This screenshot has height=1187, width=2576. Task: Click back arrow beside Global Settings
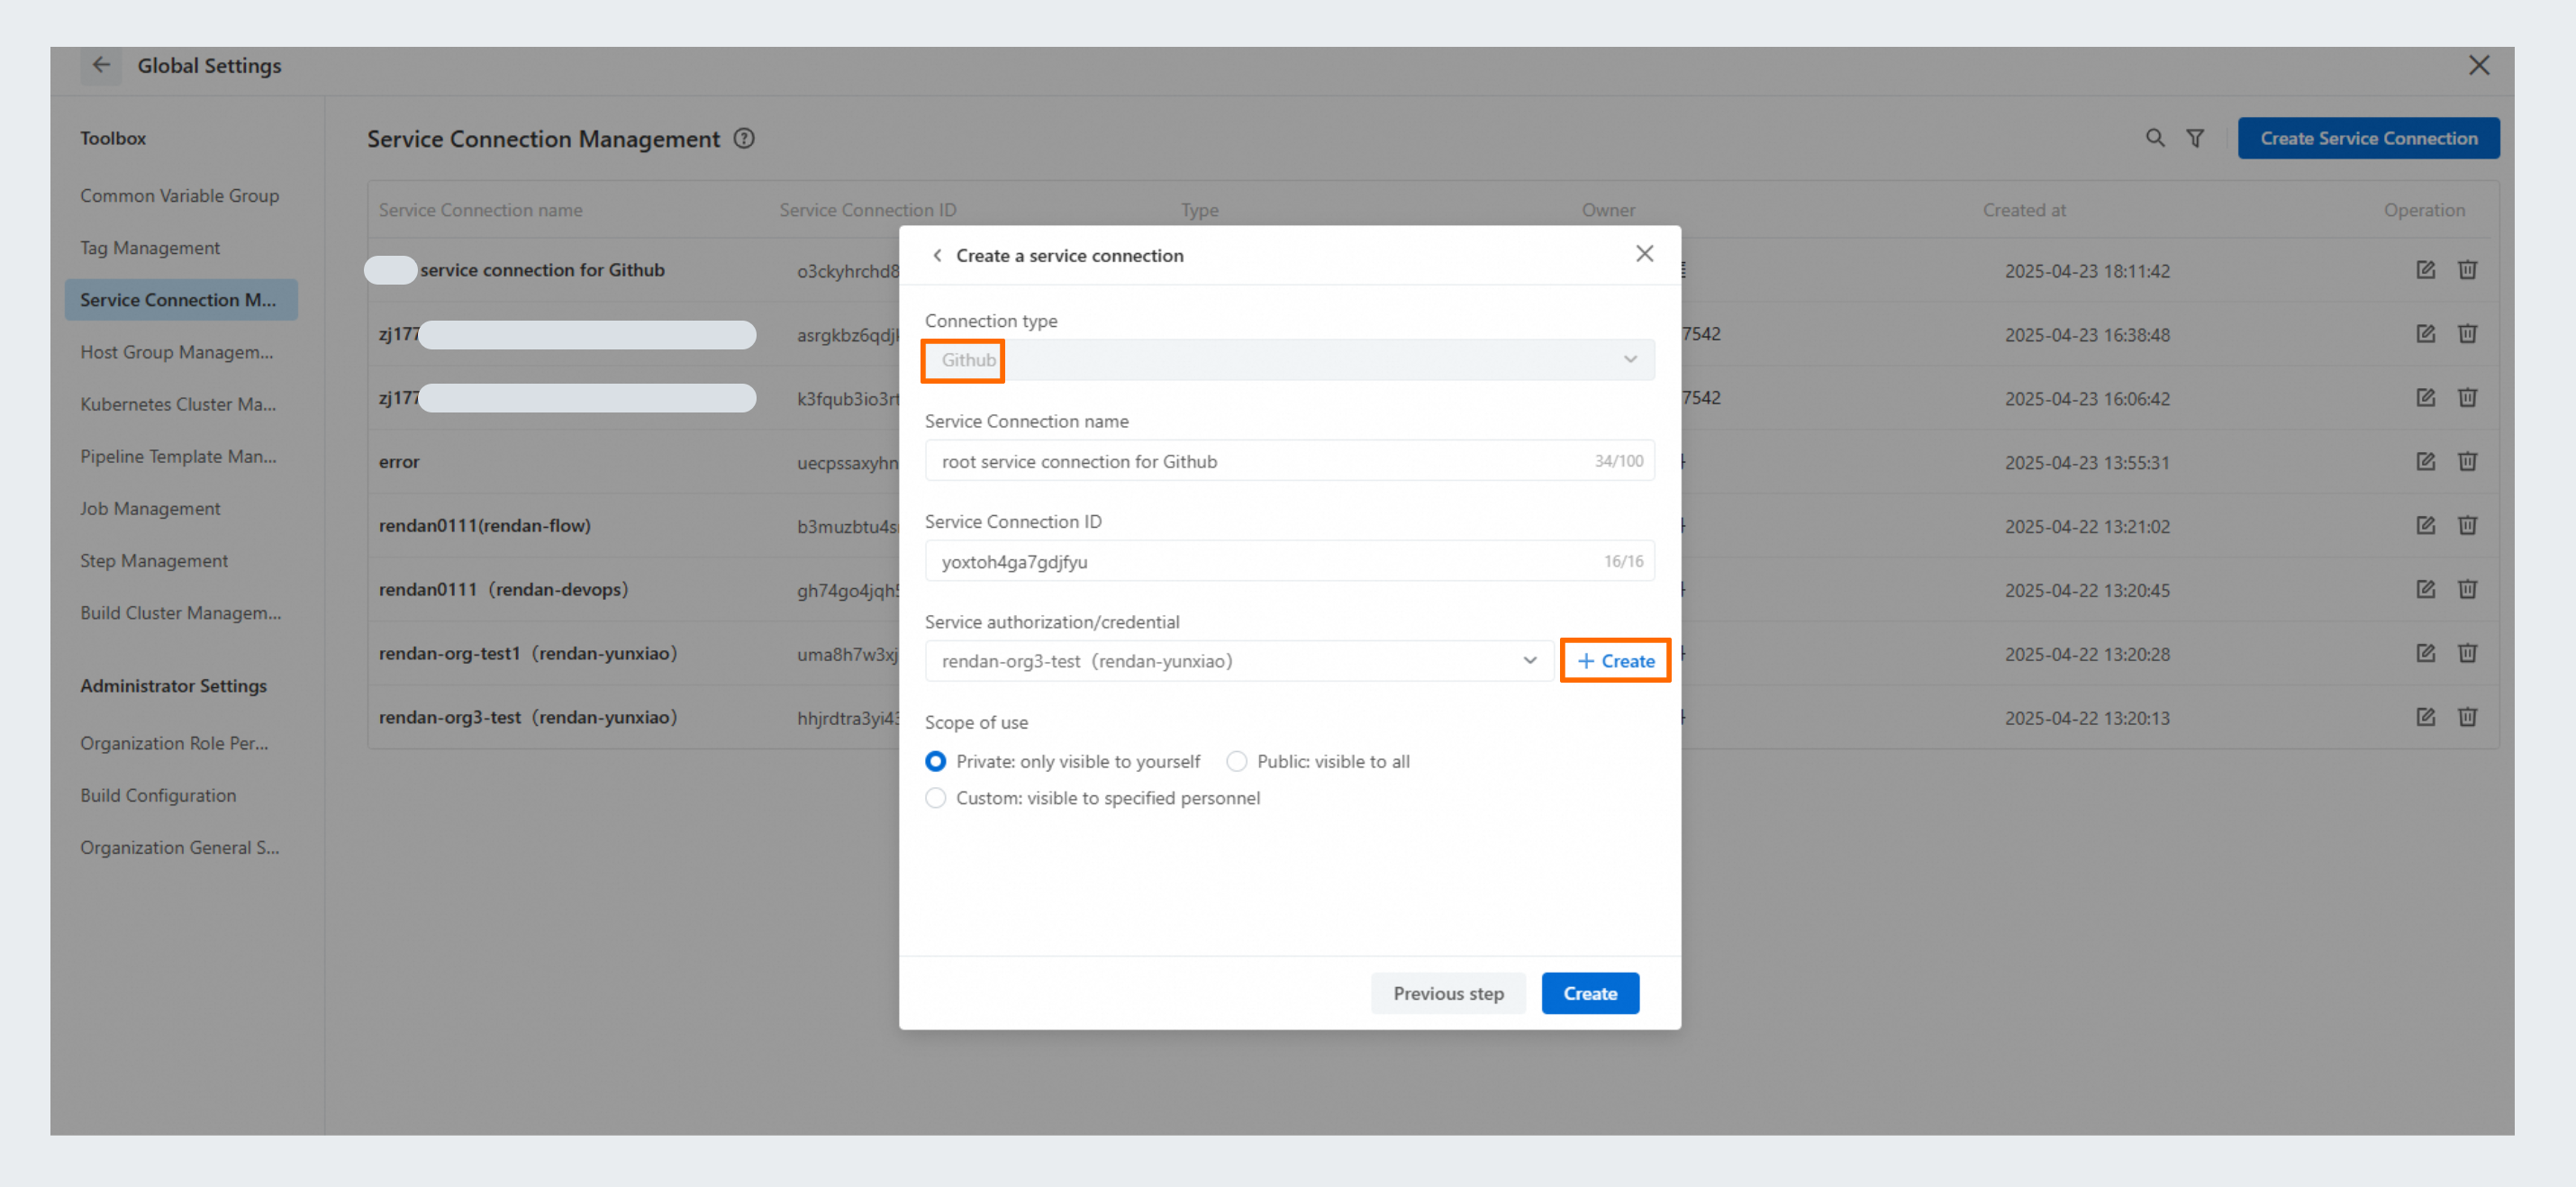click(101, 65)
